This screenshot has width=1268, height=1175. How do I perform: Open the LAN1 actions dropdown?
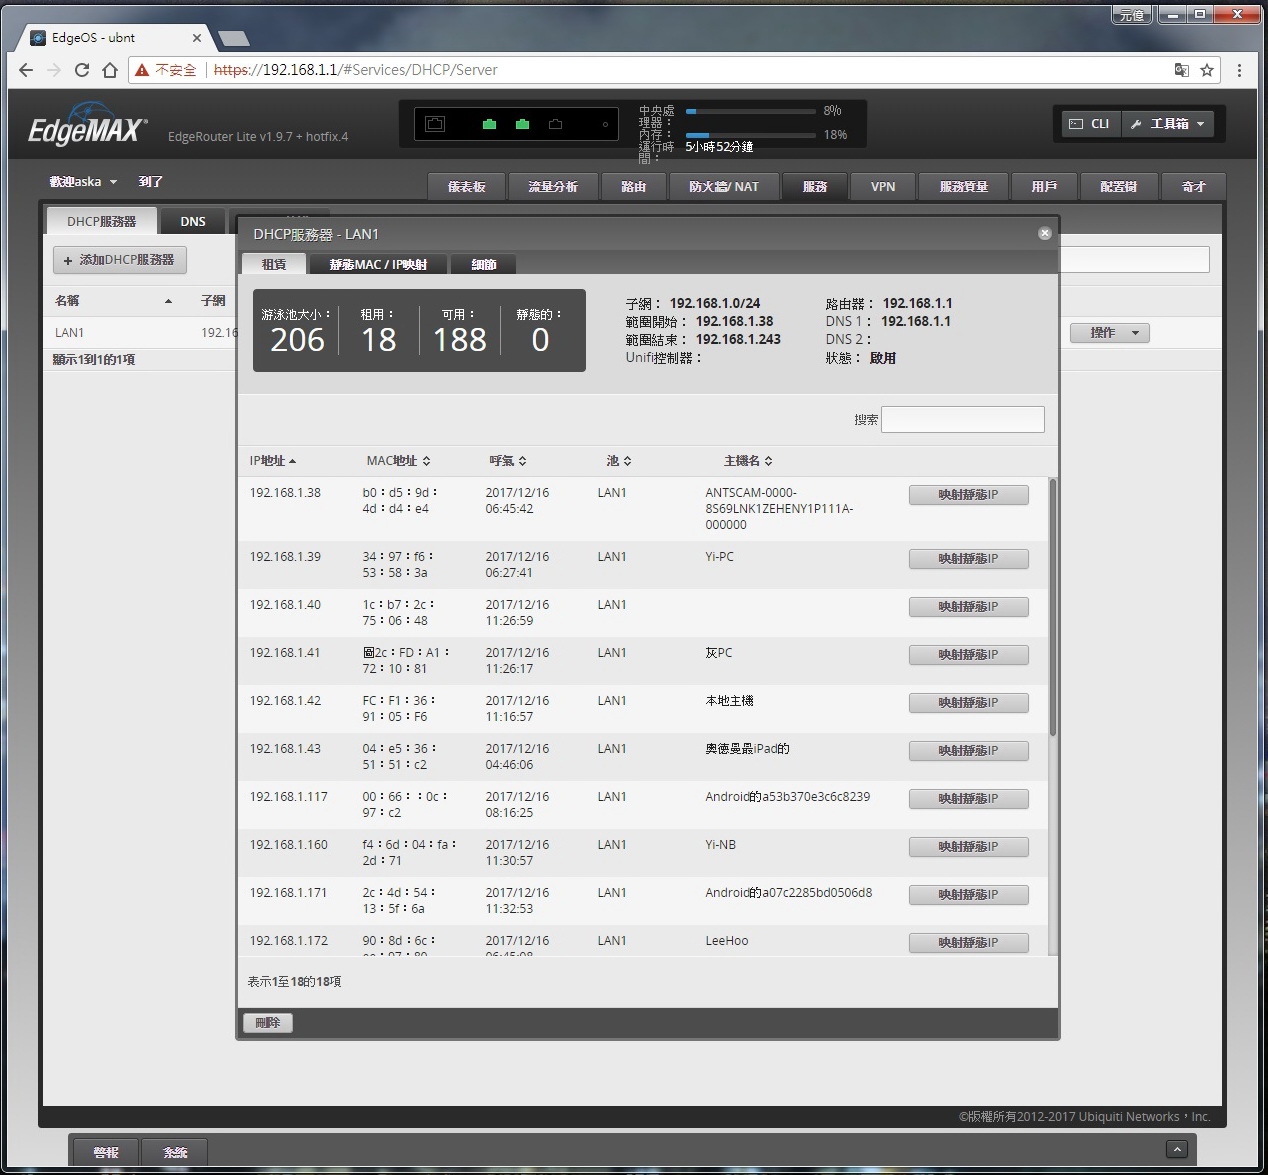click(1109, 333)
